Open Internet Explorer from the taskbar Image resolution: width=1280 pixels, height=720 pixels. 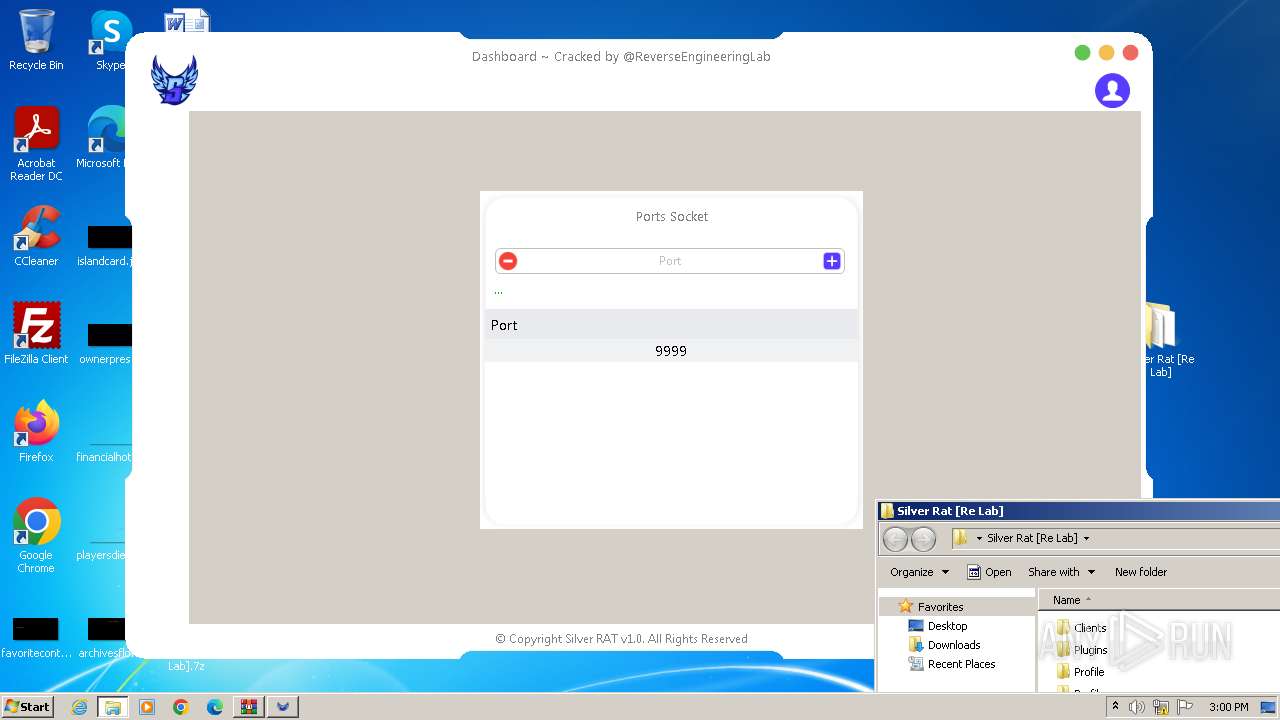79,707
